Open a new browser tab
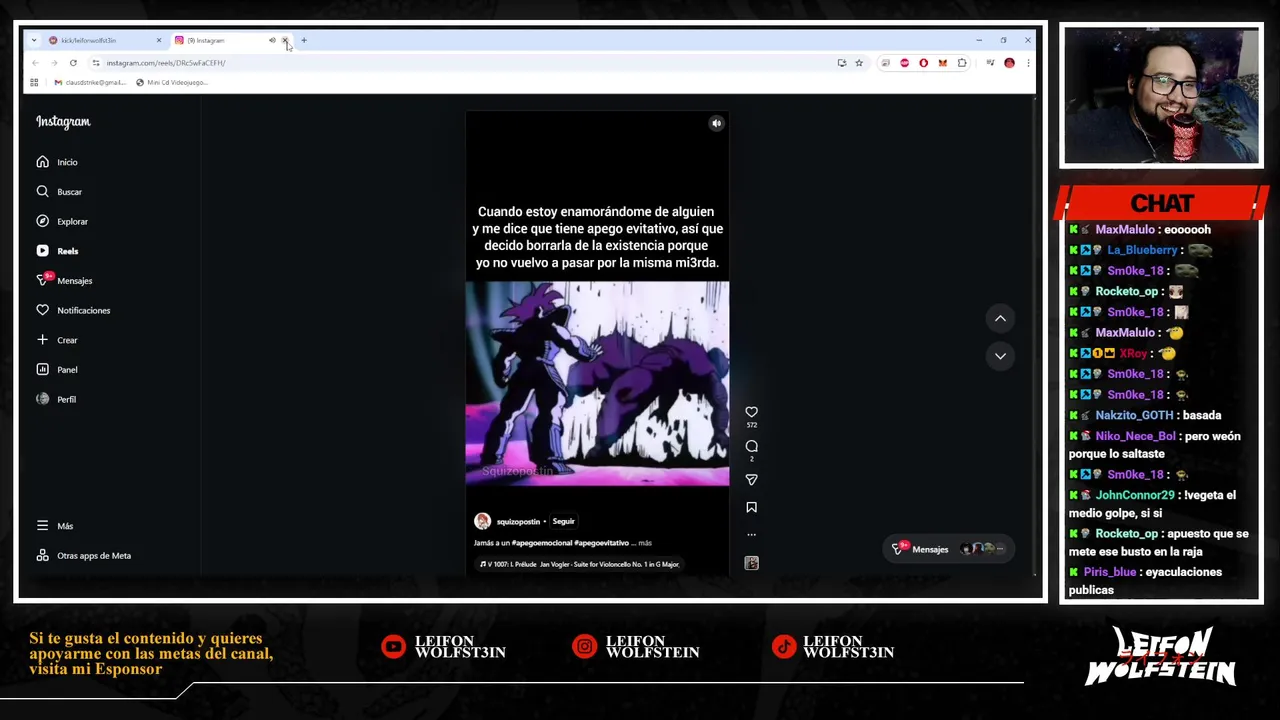The width and height of the screenshot is (1280, 720). click(x=304, y=40)
